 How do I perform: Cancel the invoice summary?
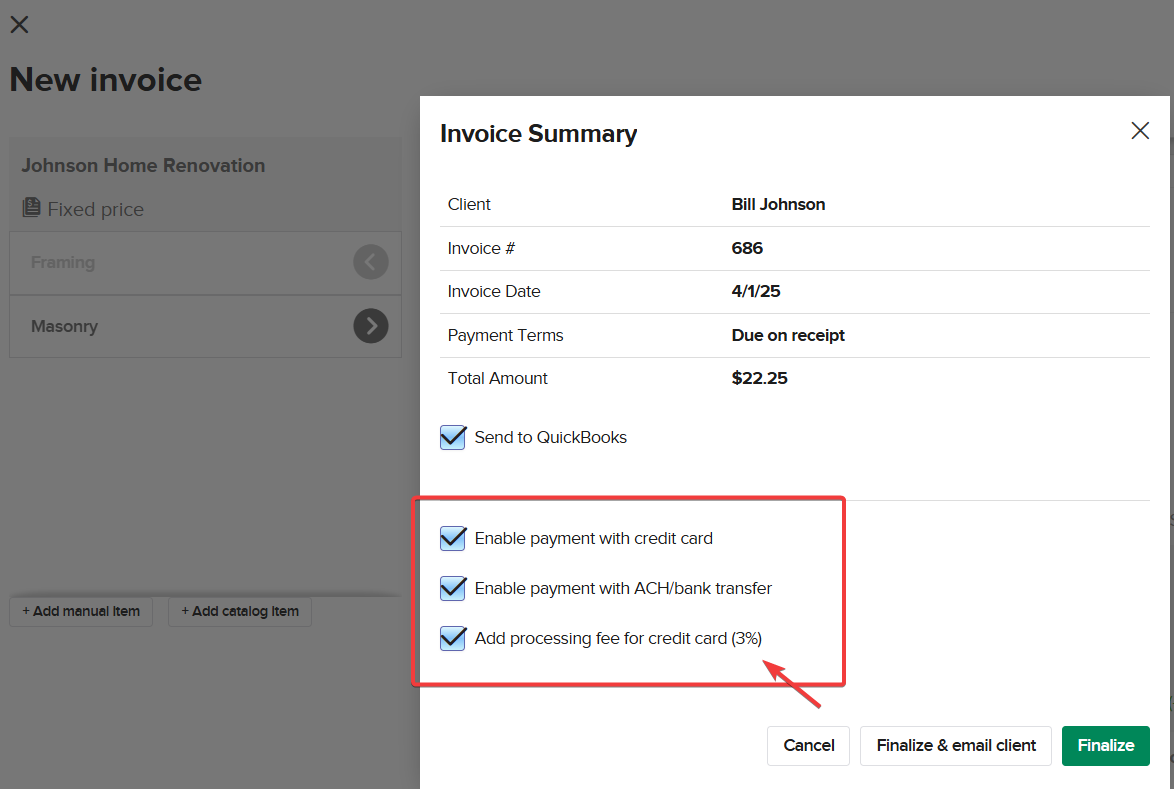click(808, 745)
